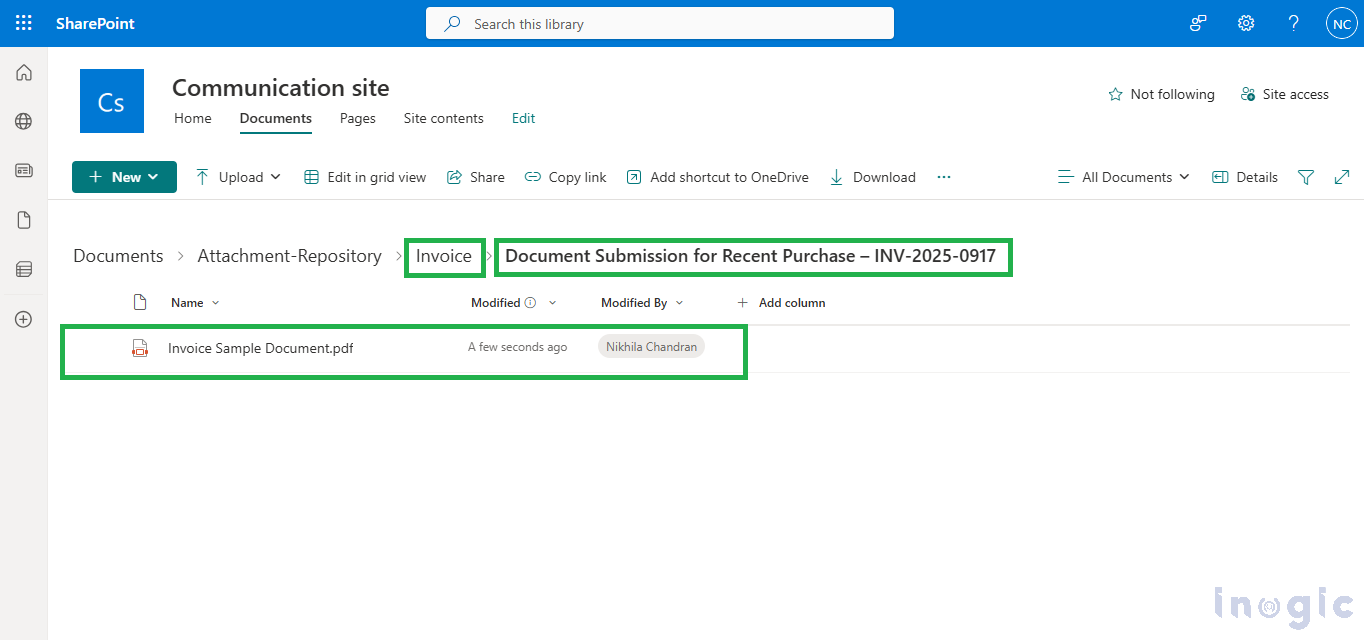1364x640 pixels.
Task: Click the Search this library field
Action: click(660, 23)
